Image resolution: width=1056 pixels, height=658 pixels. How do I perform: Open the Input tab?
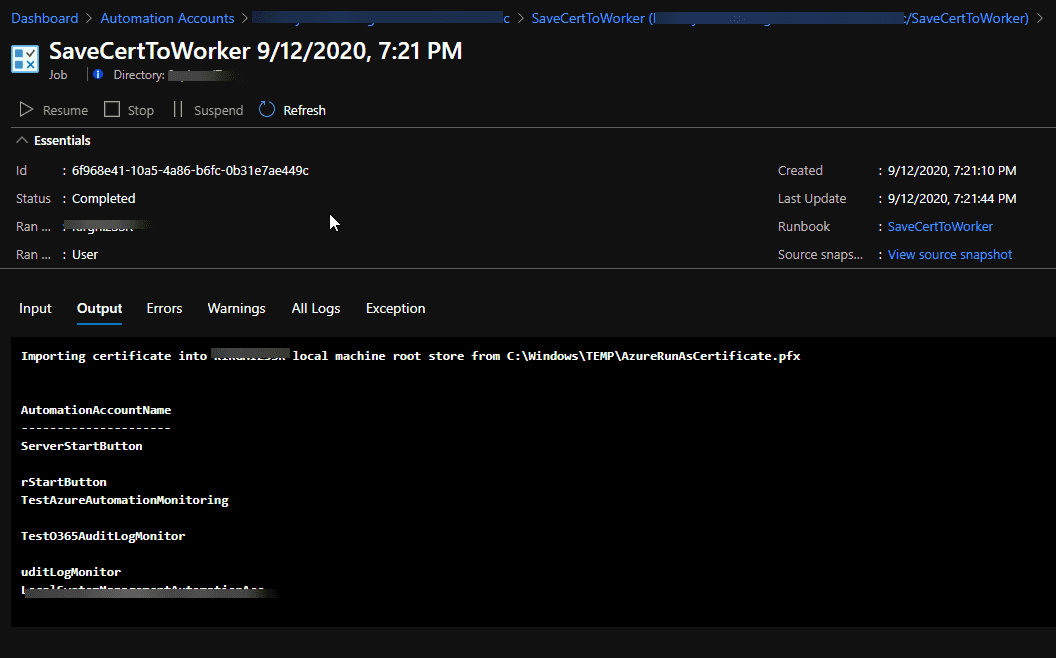coord(35,308)
